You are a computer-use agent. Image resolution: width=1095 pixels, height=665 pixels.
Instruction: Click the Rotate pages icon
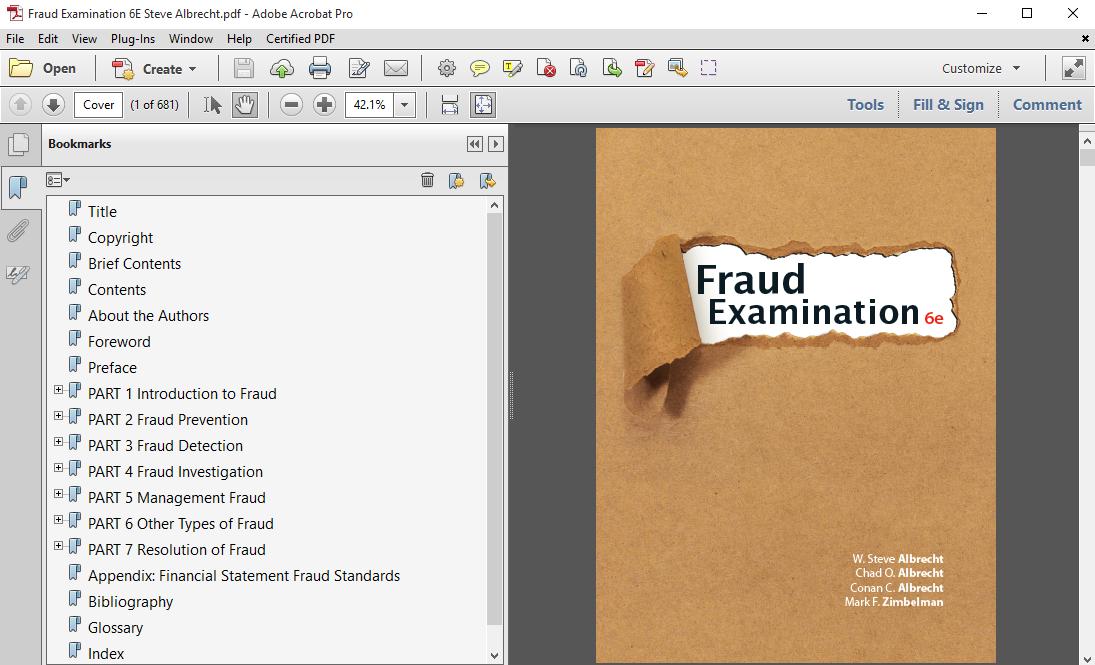coord(578,68)
